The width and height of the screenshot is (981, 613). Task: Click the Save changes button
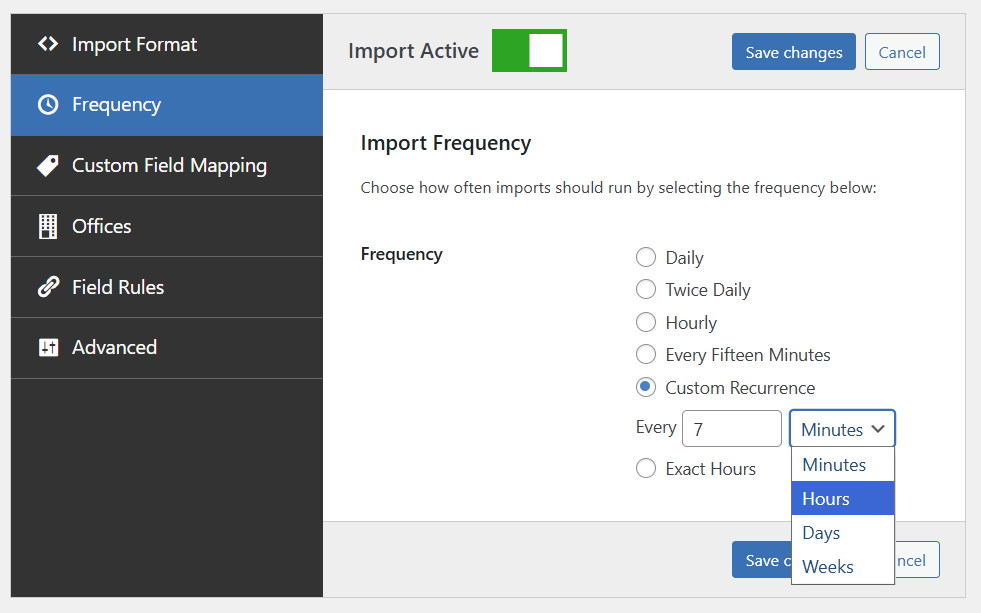click(793, 51)
